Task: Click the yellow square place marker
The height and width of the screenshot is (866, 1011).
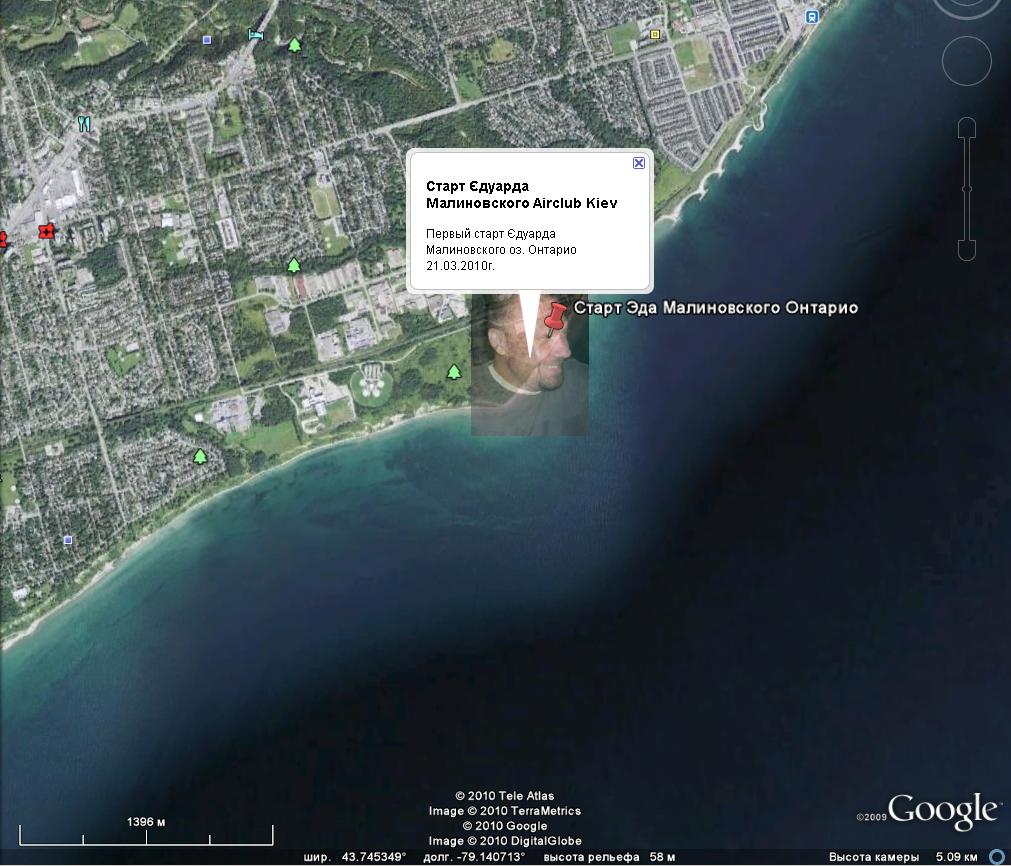Action: pyautogui.click(x=655, y=34)
